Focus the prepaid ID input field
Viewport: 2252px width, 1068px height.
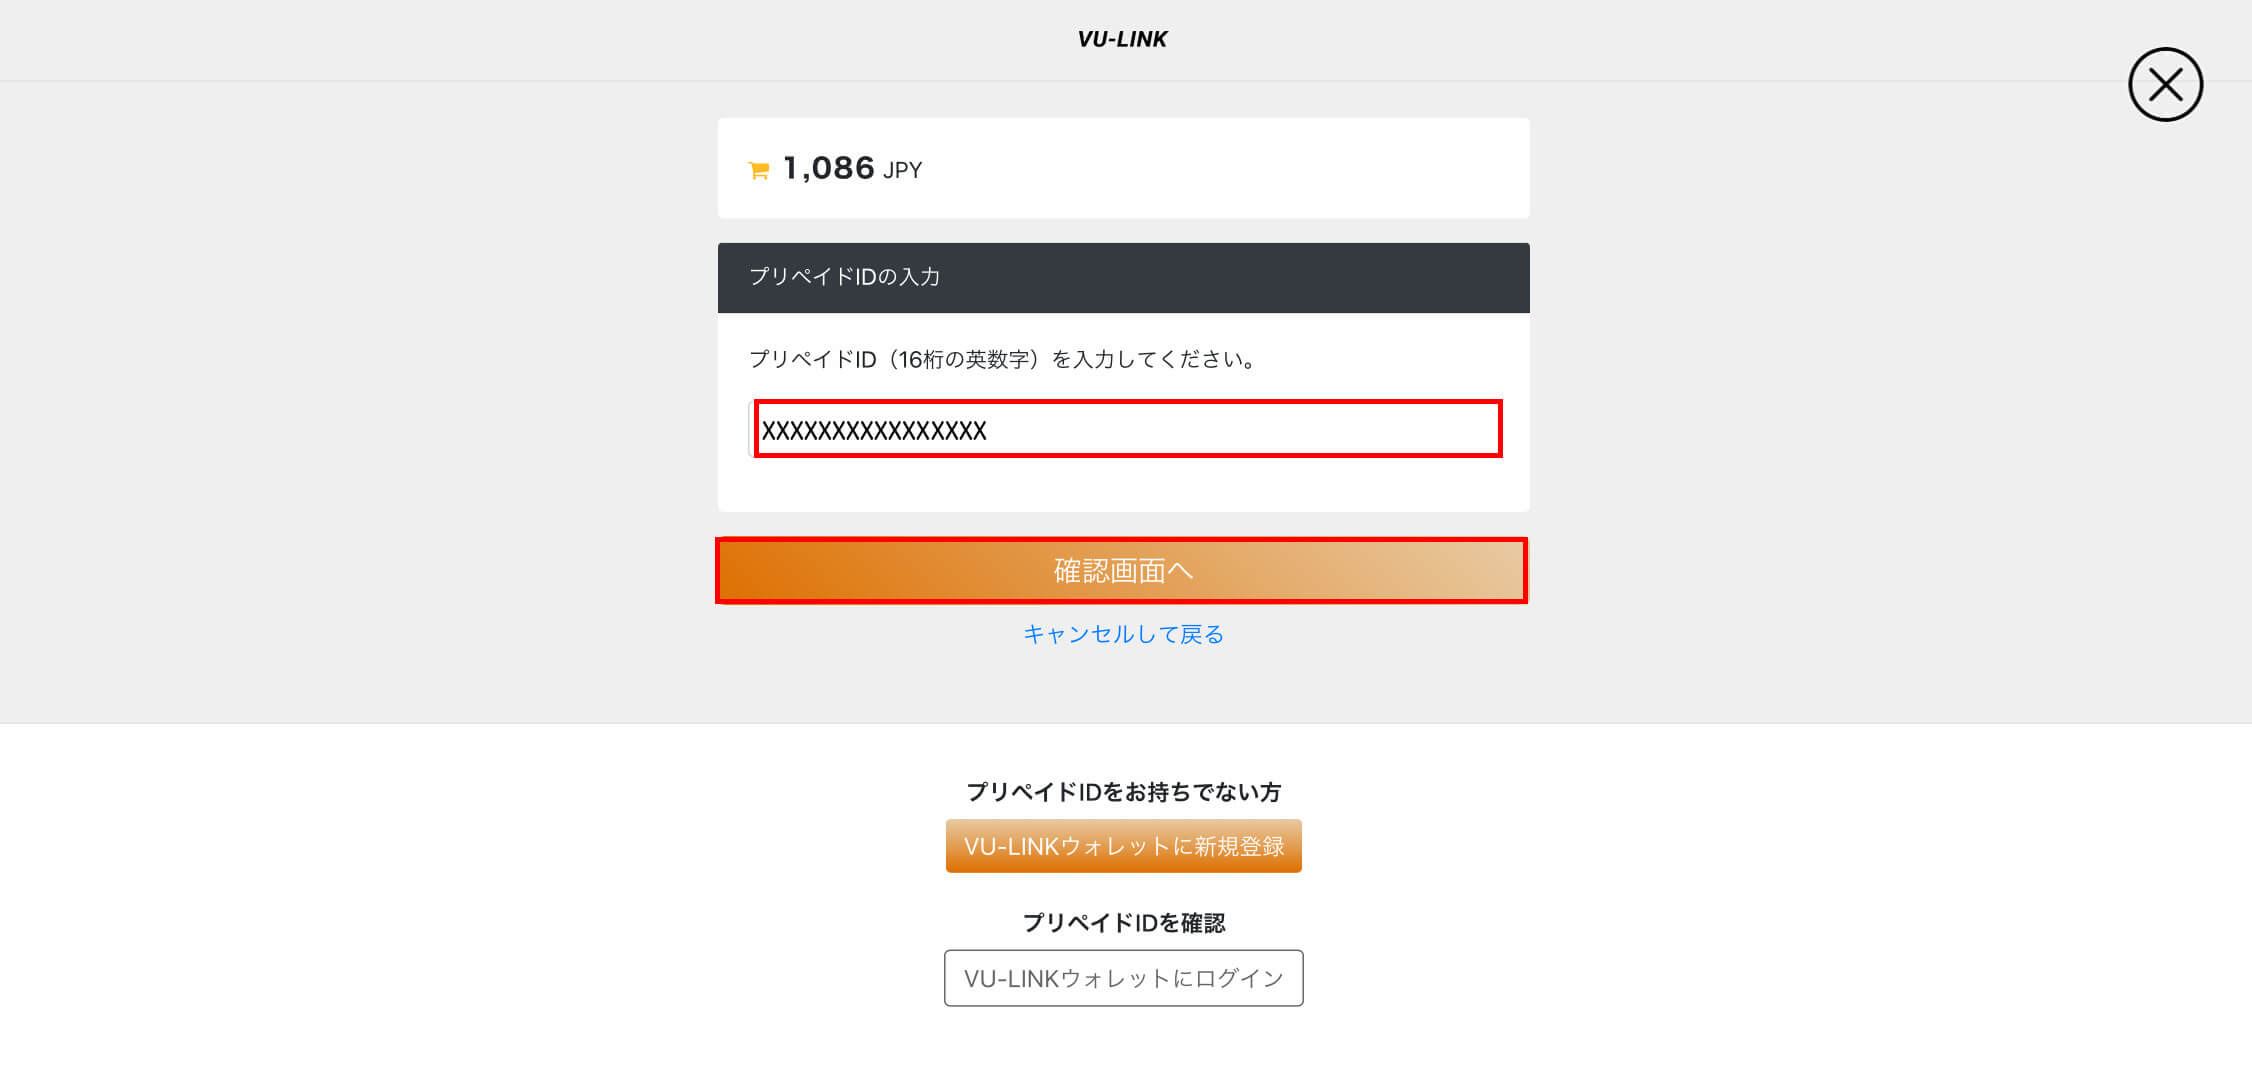tap(1125, 429)
